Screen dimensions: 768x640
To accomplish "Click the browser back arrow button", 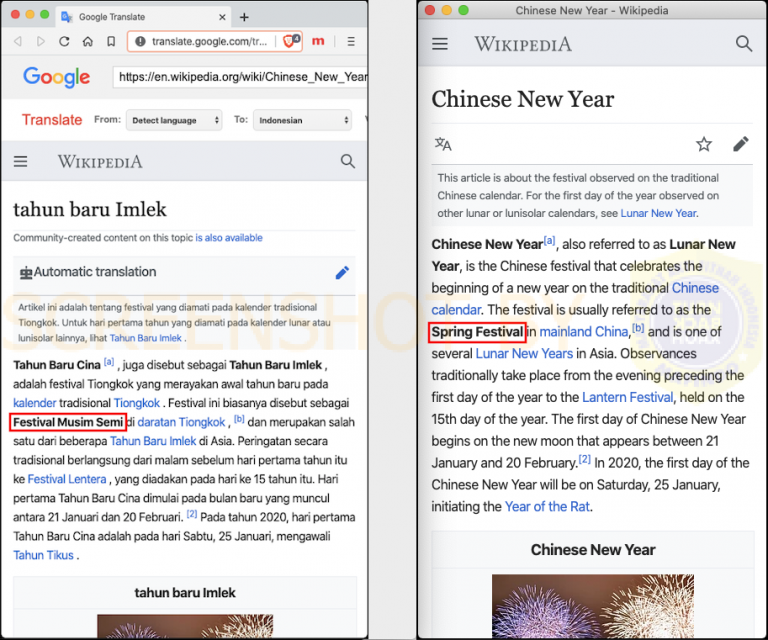I will [x=18, y=42].
